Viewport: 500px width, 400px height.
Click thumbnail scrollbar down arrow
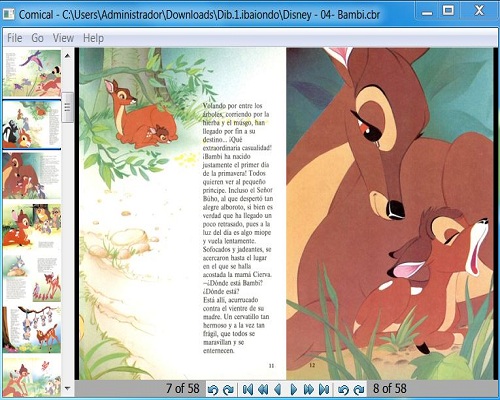(x=67, y=388)
